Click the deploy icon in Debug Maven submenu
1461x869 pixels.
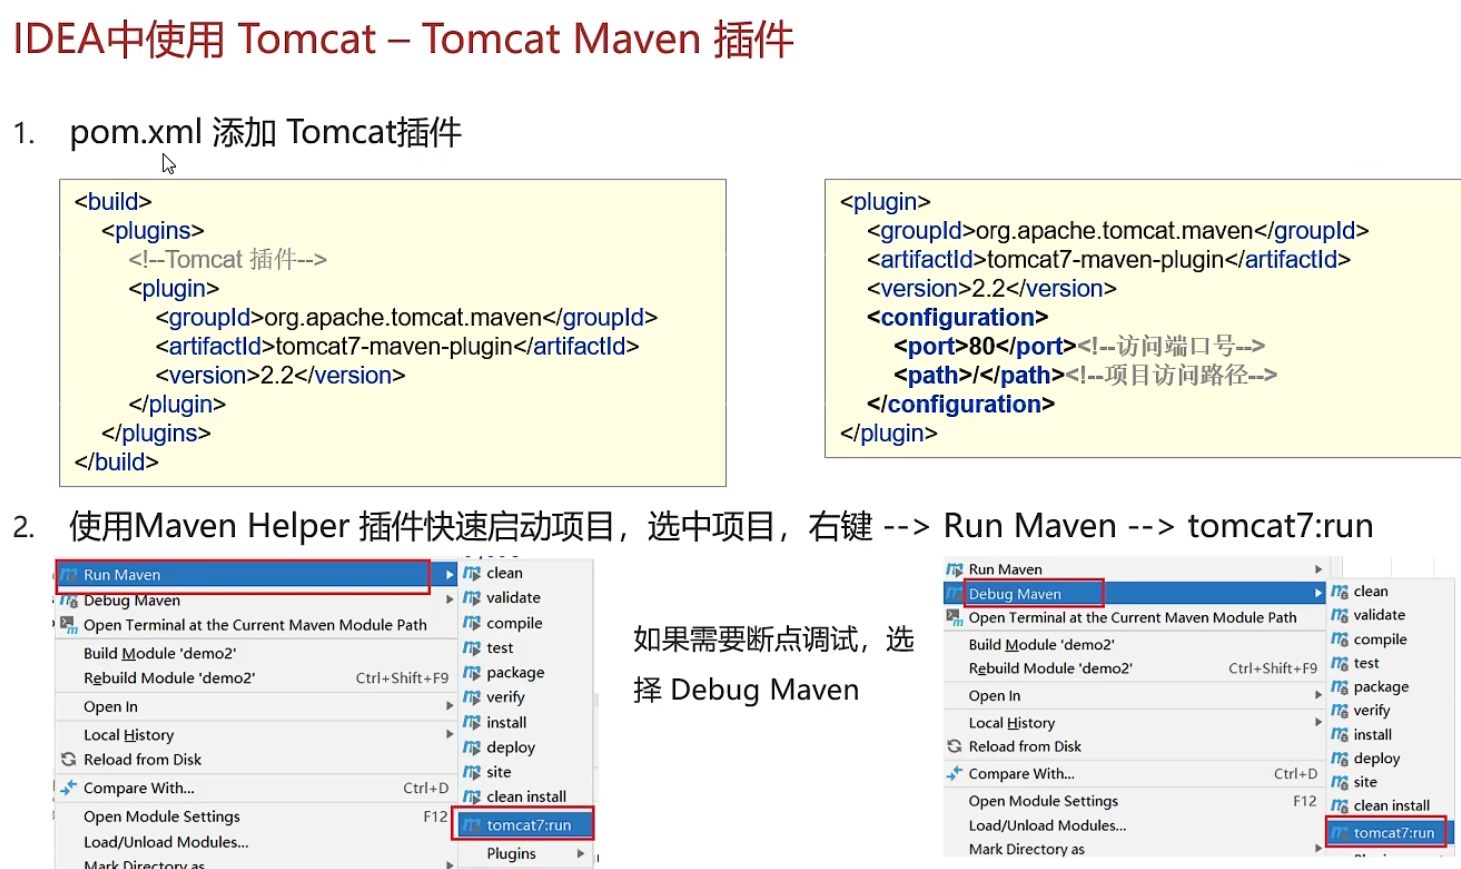[1340, 759]
